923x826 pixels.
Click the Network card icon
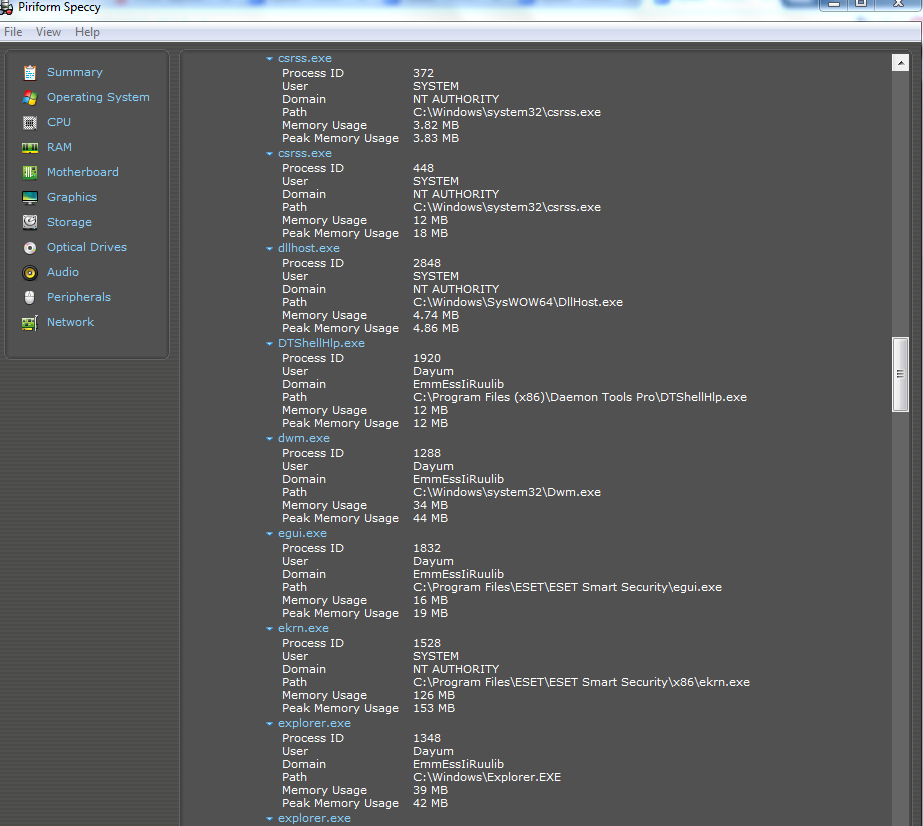[30, 323]
